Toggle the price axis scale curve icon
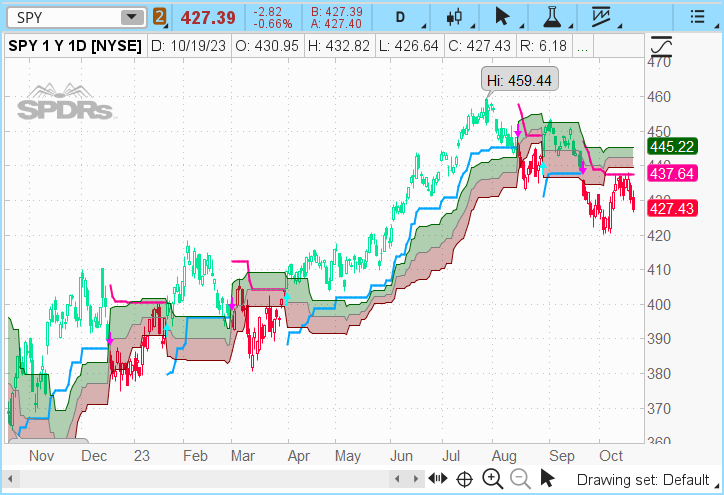Viewport: 724px width, 495px height. tap(661, 46)
